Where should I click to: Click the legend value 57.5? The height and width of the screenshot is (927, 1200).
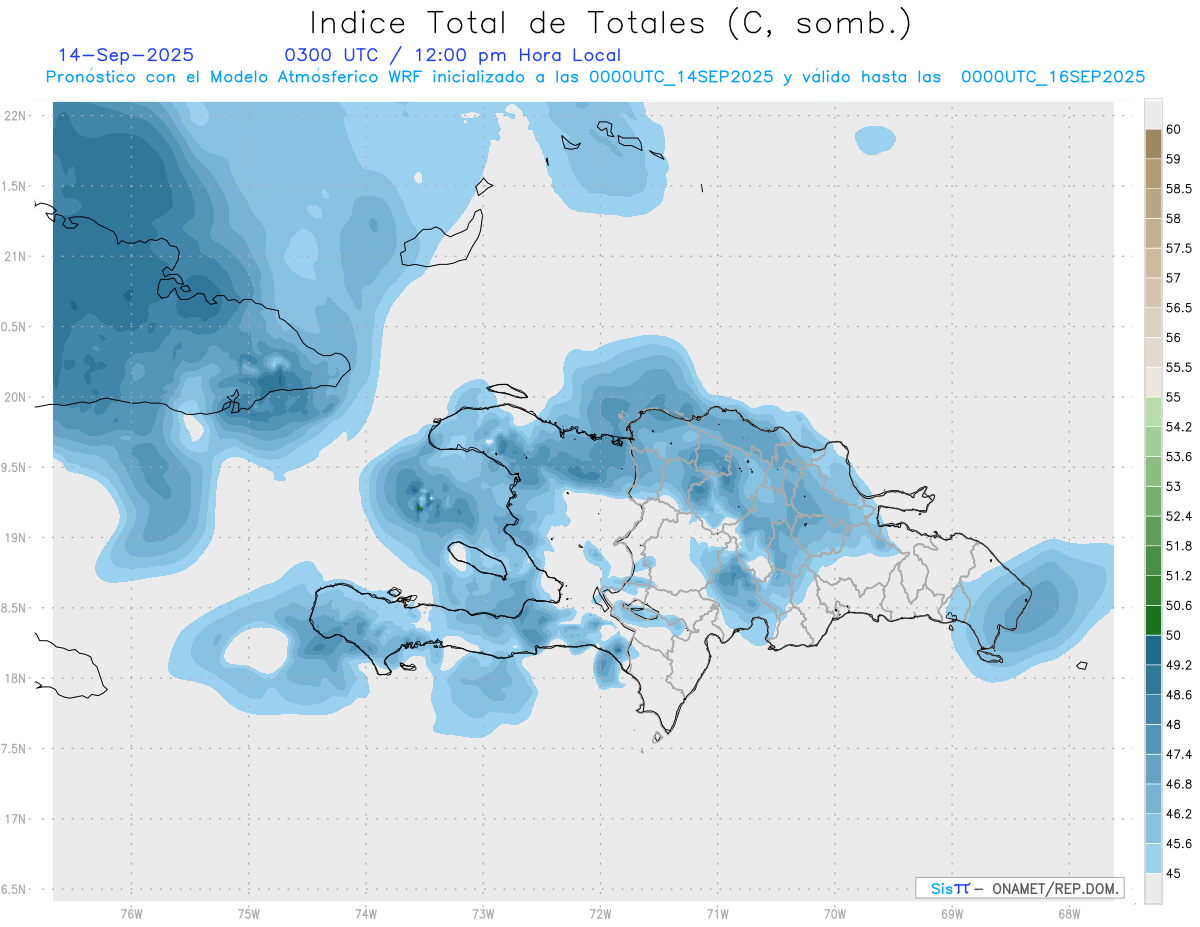click(1179, 248)
